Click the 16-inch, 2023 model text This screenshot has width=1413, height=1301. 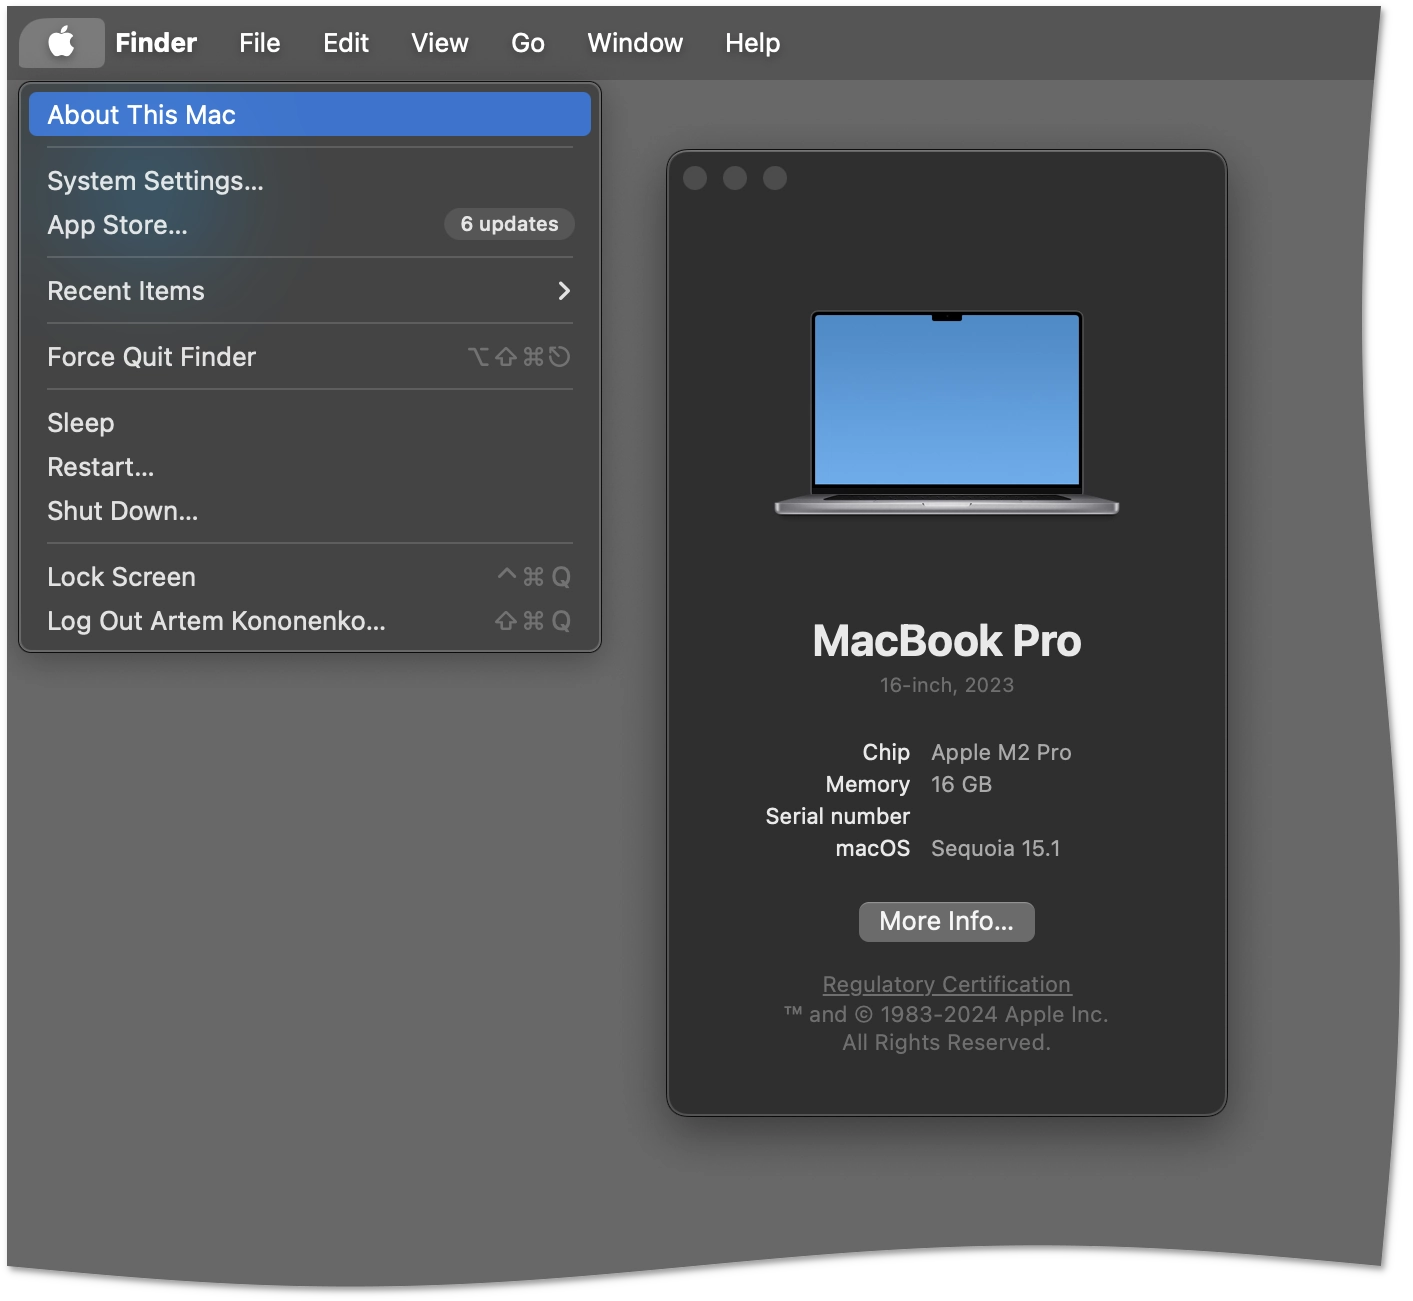[x=946, y=685]
